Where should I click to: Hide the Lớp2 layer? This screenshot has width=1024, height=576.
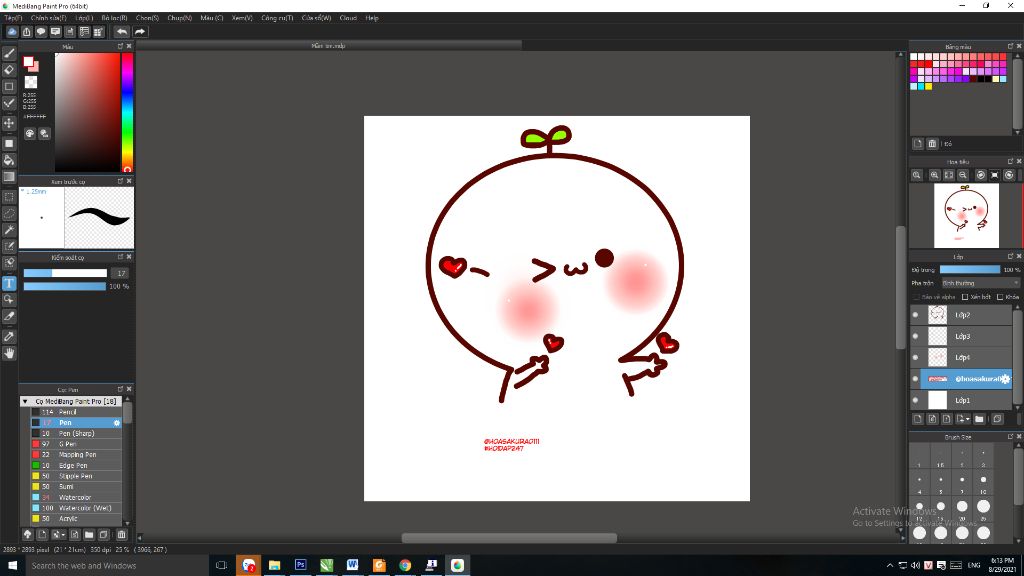tap(915, 315)
